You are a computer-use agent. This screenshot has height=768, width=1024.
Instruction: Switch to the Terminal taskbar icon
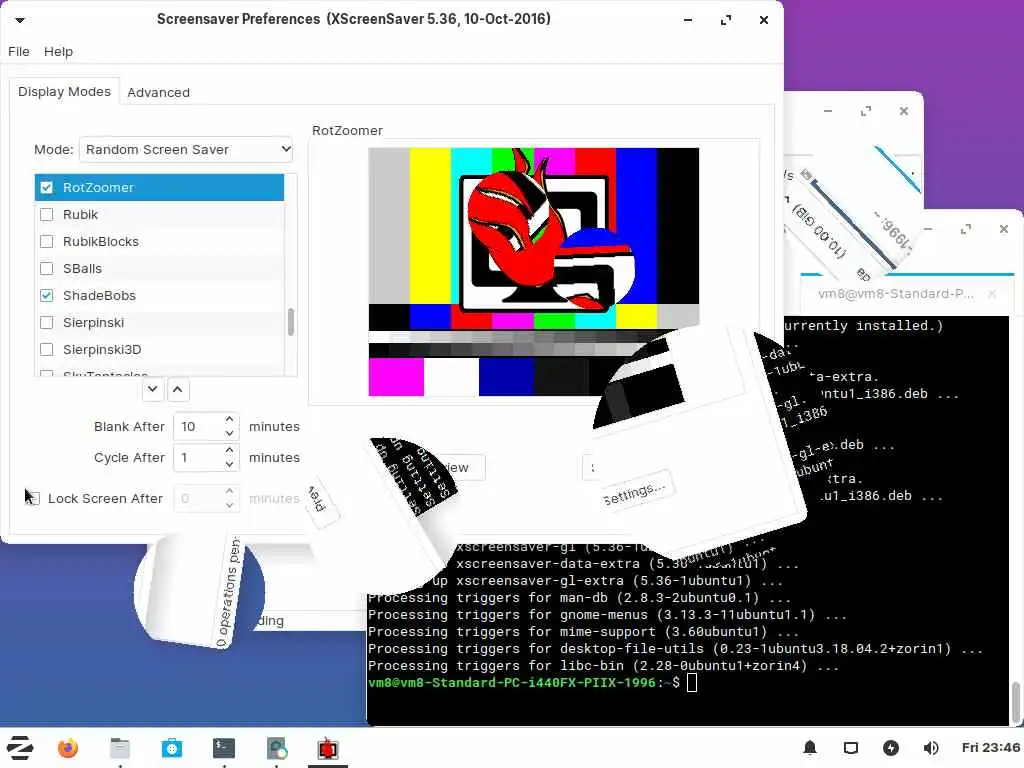click(x=224, y=748)
